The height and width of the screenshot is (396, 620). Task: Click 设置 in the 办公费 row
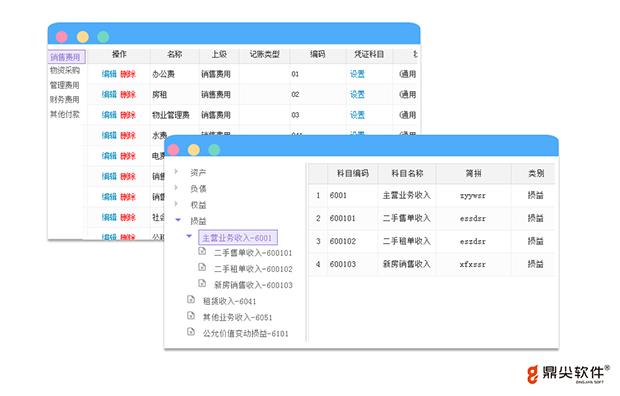357,74
